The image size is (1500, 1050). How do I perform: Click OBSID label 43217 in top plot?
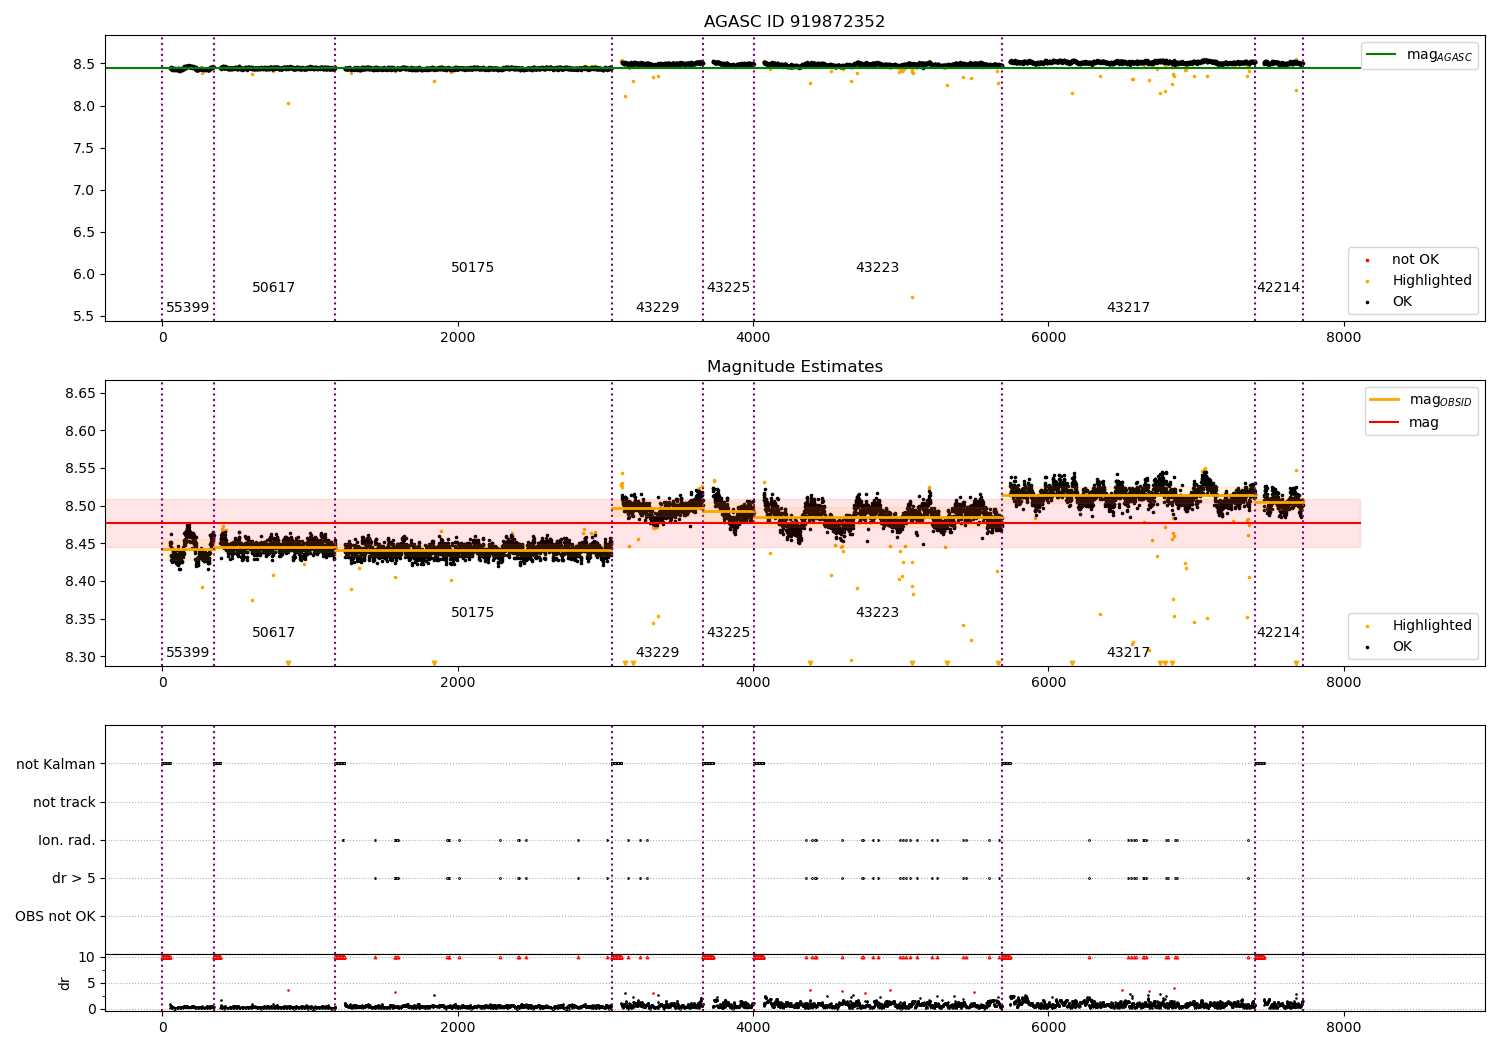click(x=1128, y=308)
